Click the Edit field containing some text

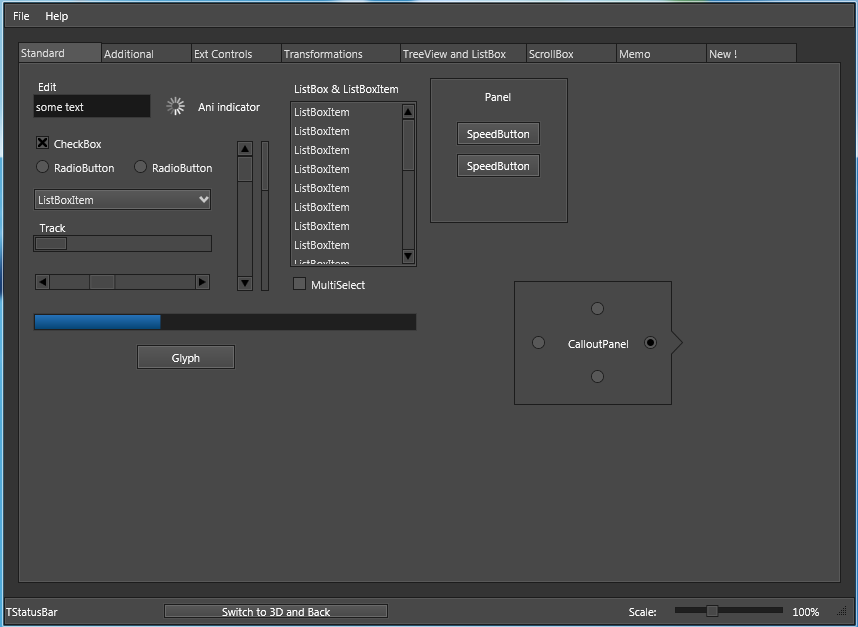(x=92, y=106)
